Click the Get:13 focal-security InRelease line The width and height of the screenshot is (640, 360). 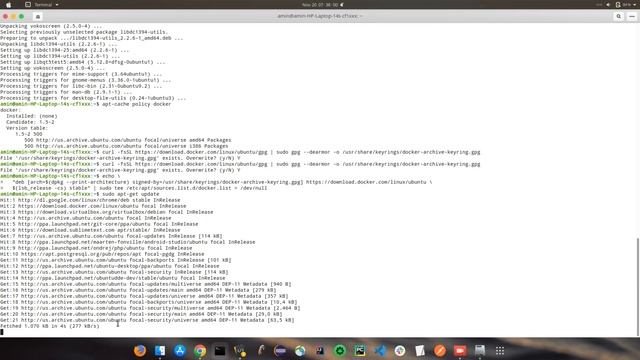114,272
